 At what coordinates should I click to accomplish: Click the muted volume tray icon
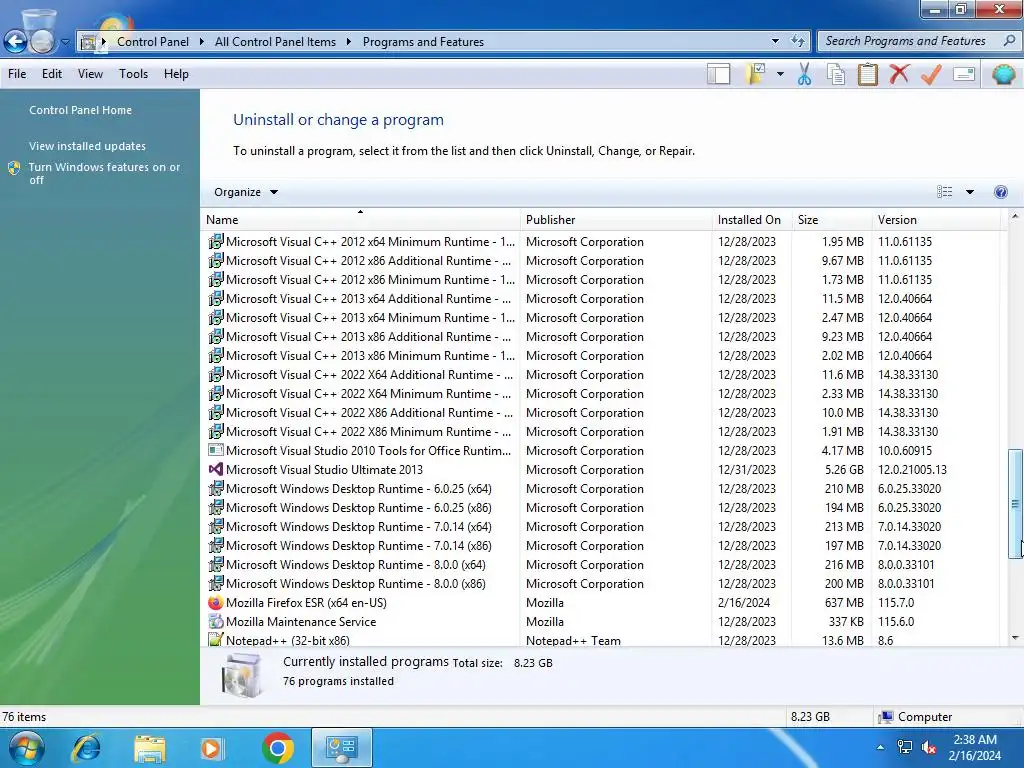point(929,747)
